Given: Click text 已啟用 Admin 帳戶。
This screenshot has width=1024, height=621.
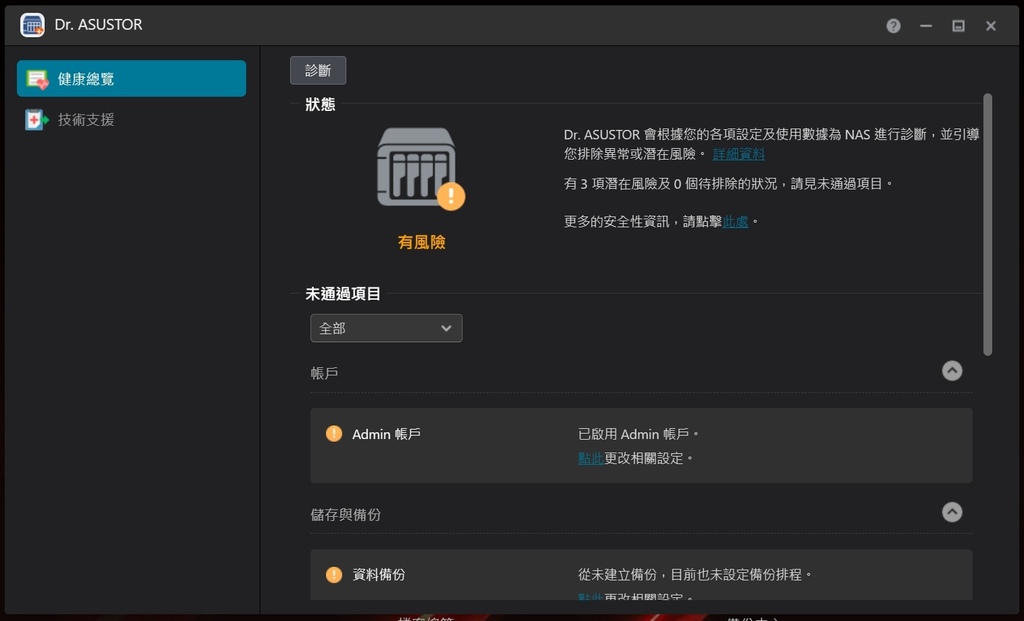Looking at the screenshot, I should [639, 434].
